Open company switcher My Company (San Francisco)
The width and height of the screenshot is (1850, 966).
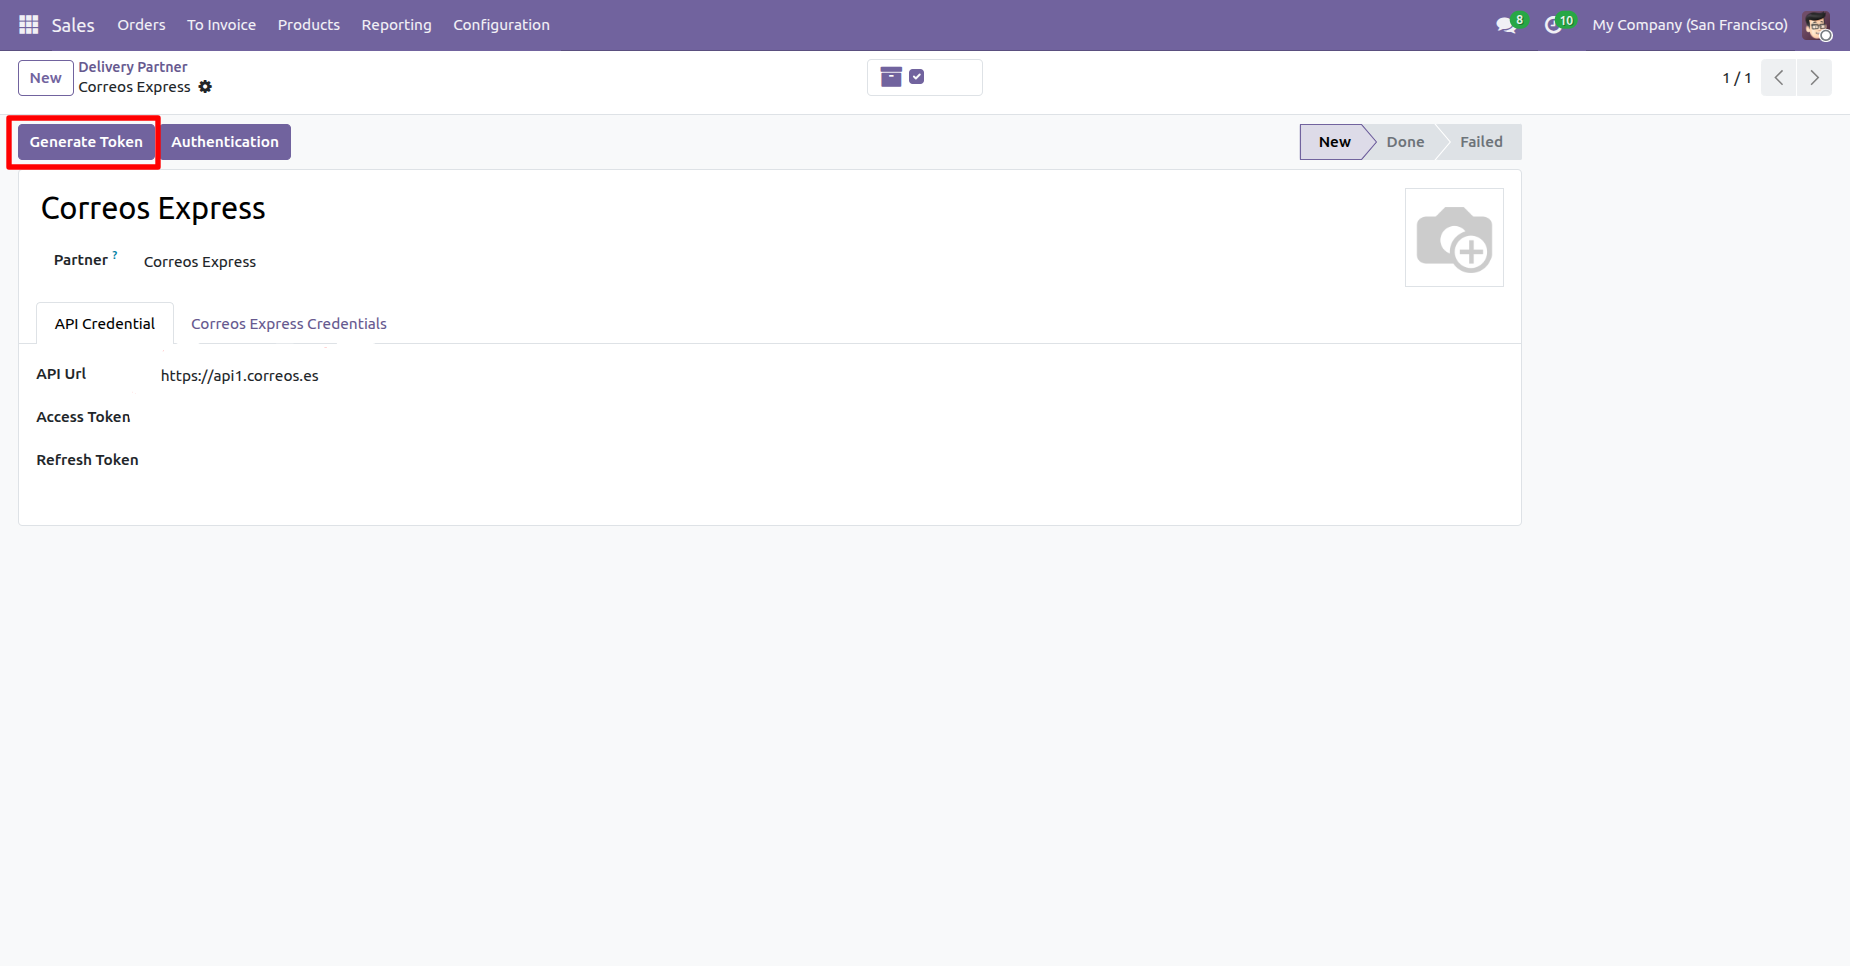[1690, 25]
